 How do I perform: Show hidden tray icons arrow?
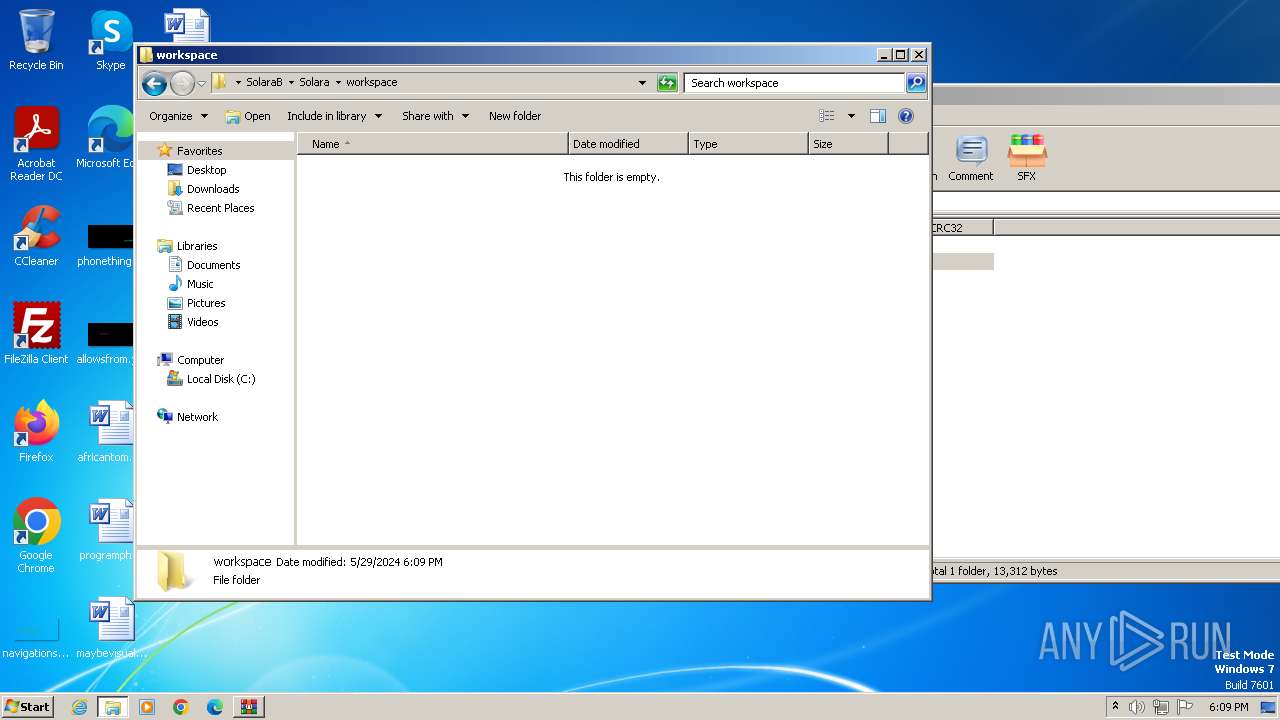(1115, 706)
